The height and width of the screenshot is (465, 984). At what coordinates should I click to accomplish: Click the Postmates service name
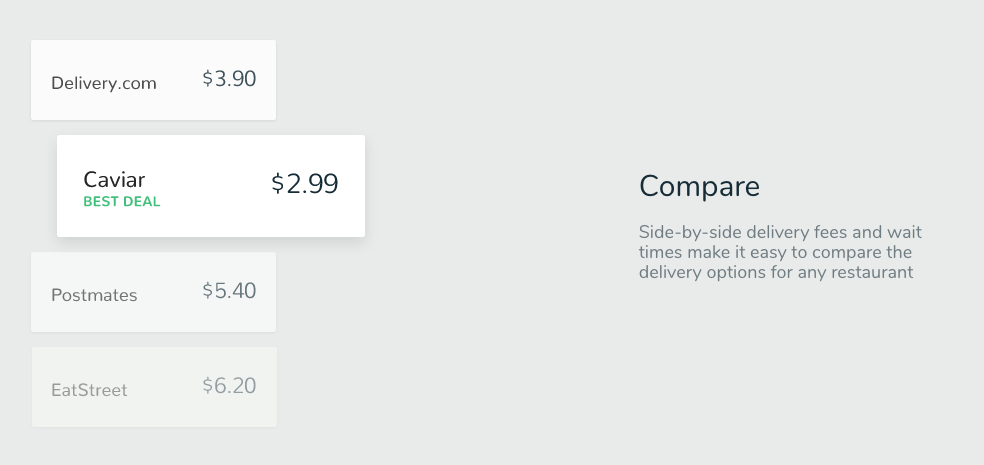pos(94,295)
